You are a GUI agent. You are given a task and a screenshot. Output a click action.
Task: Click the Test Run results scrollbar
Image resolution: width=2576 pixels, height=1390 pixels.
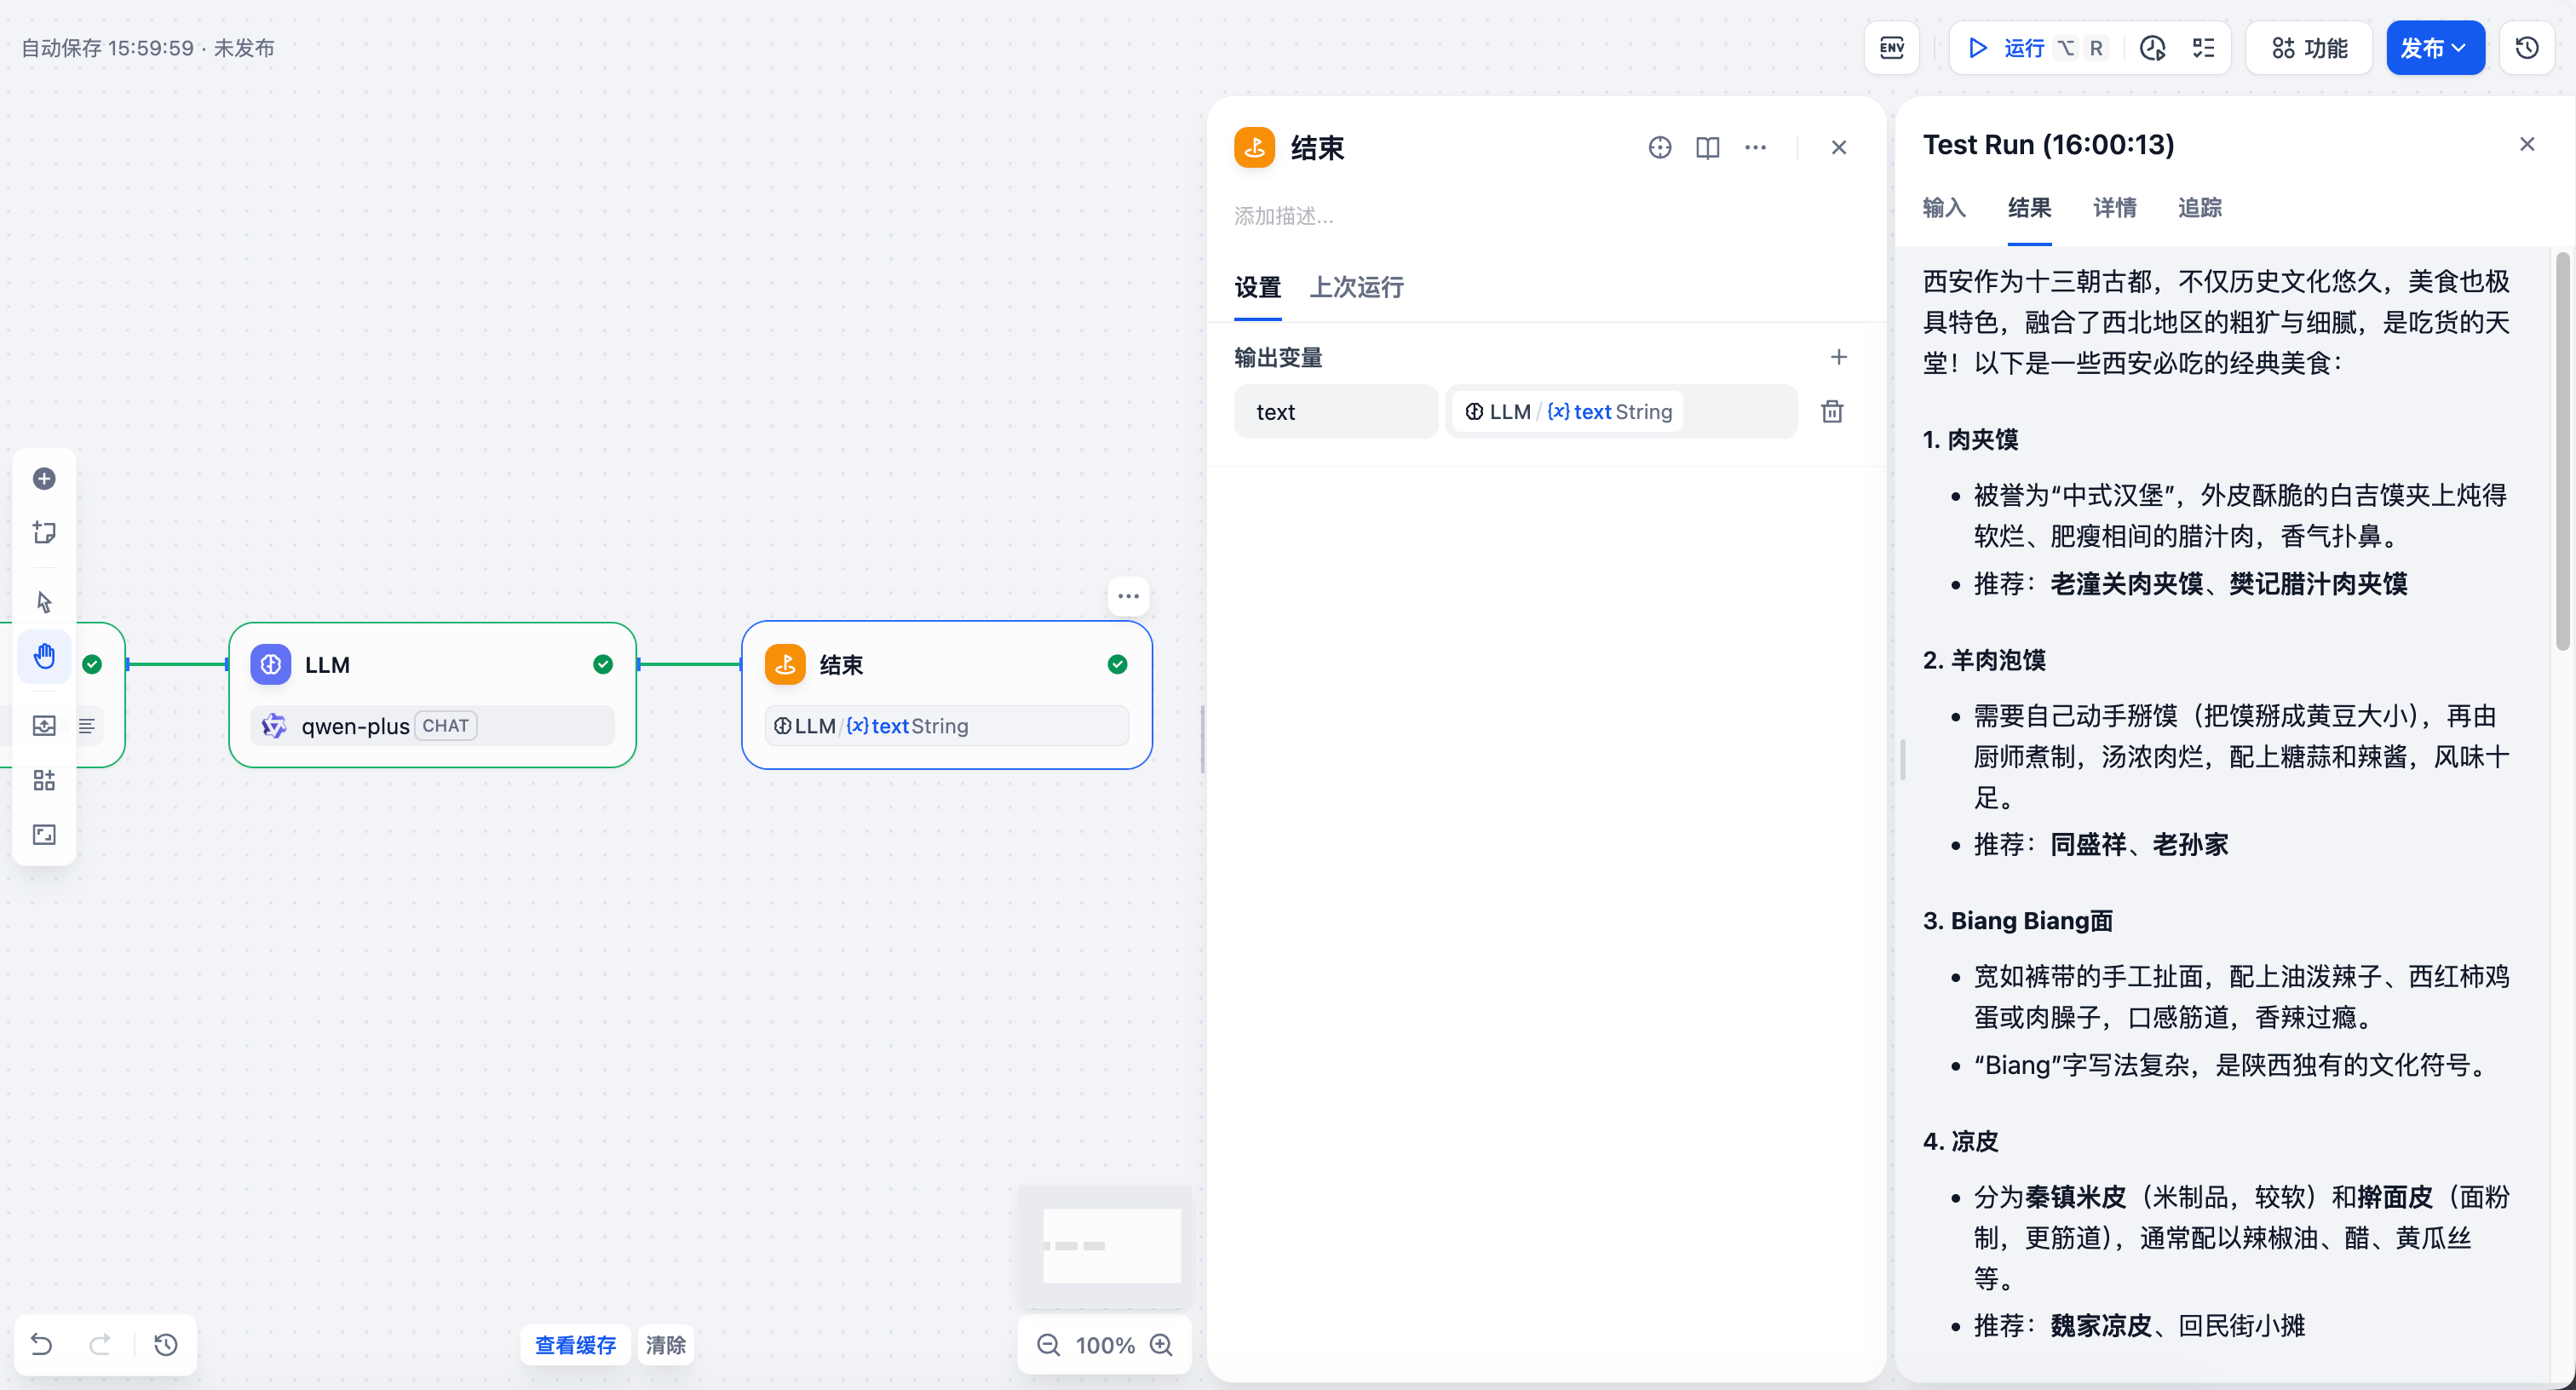2562,450
